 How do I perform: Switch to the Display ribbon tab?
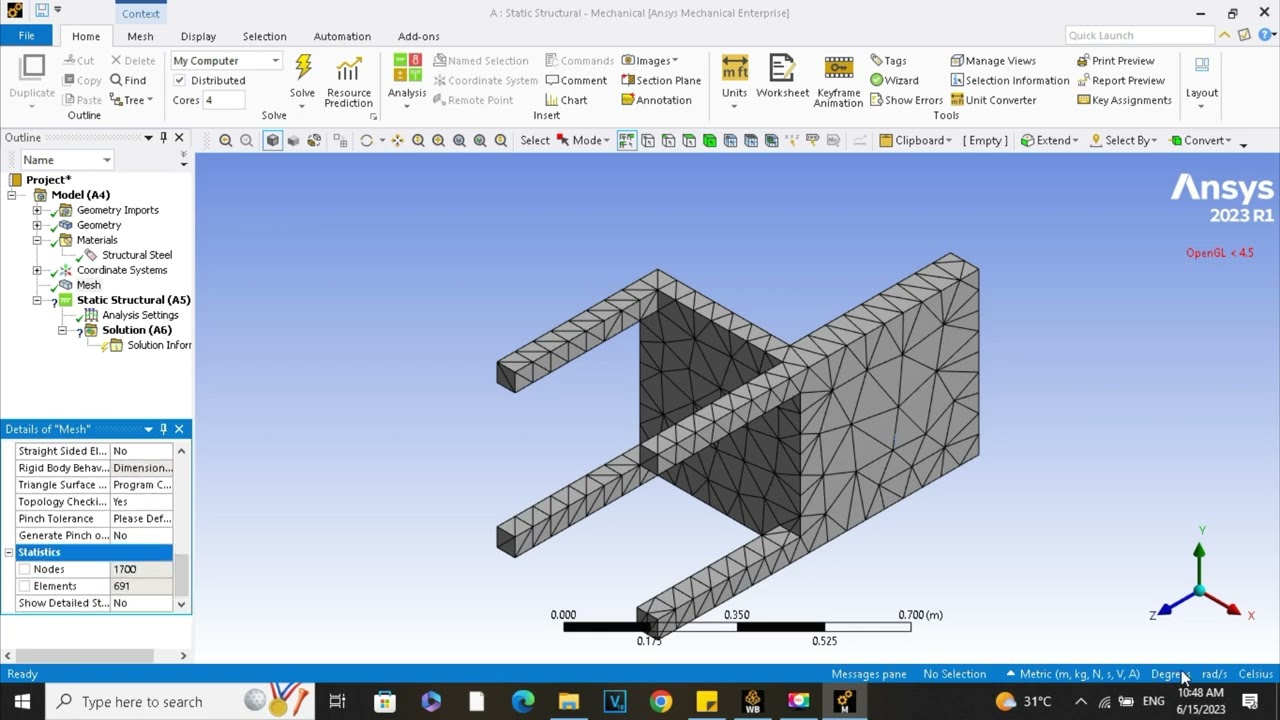(x=198, y=36)
